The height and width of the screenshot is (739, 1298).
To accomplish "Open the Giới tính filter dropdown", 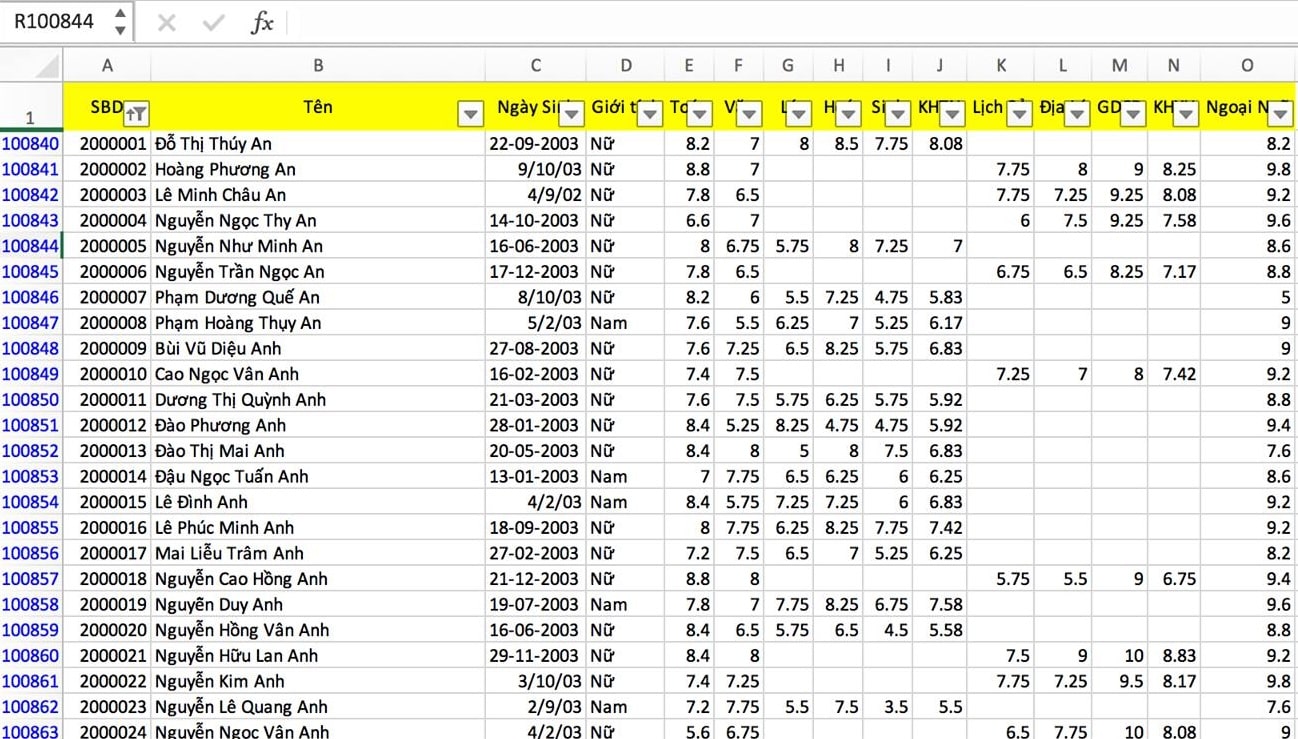I will 650,114.
